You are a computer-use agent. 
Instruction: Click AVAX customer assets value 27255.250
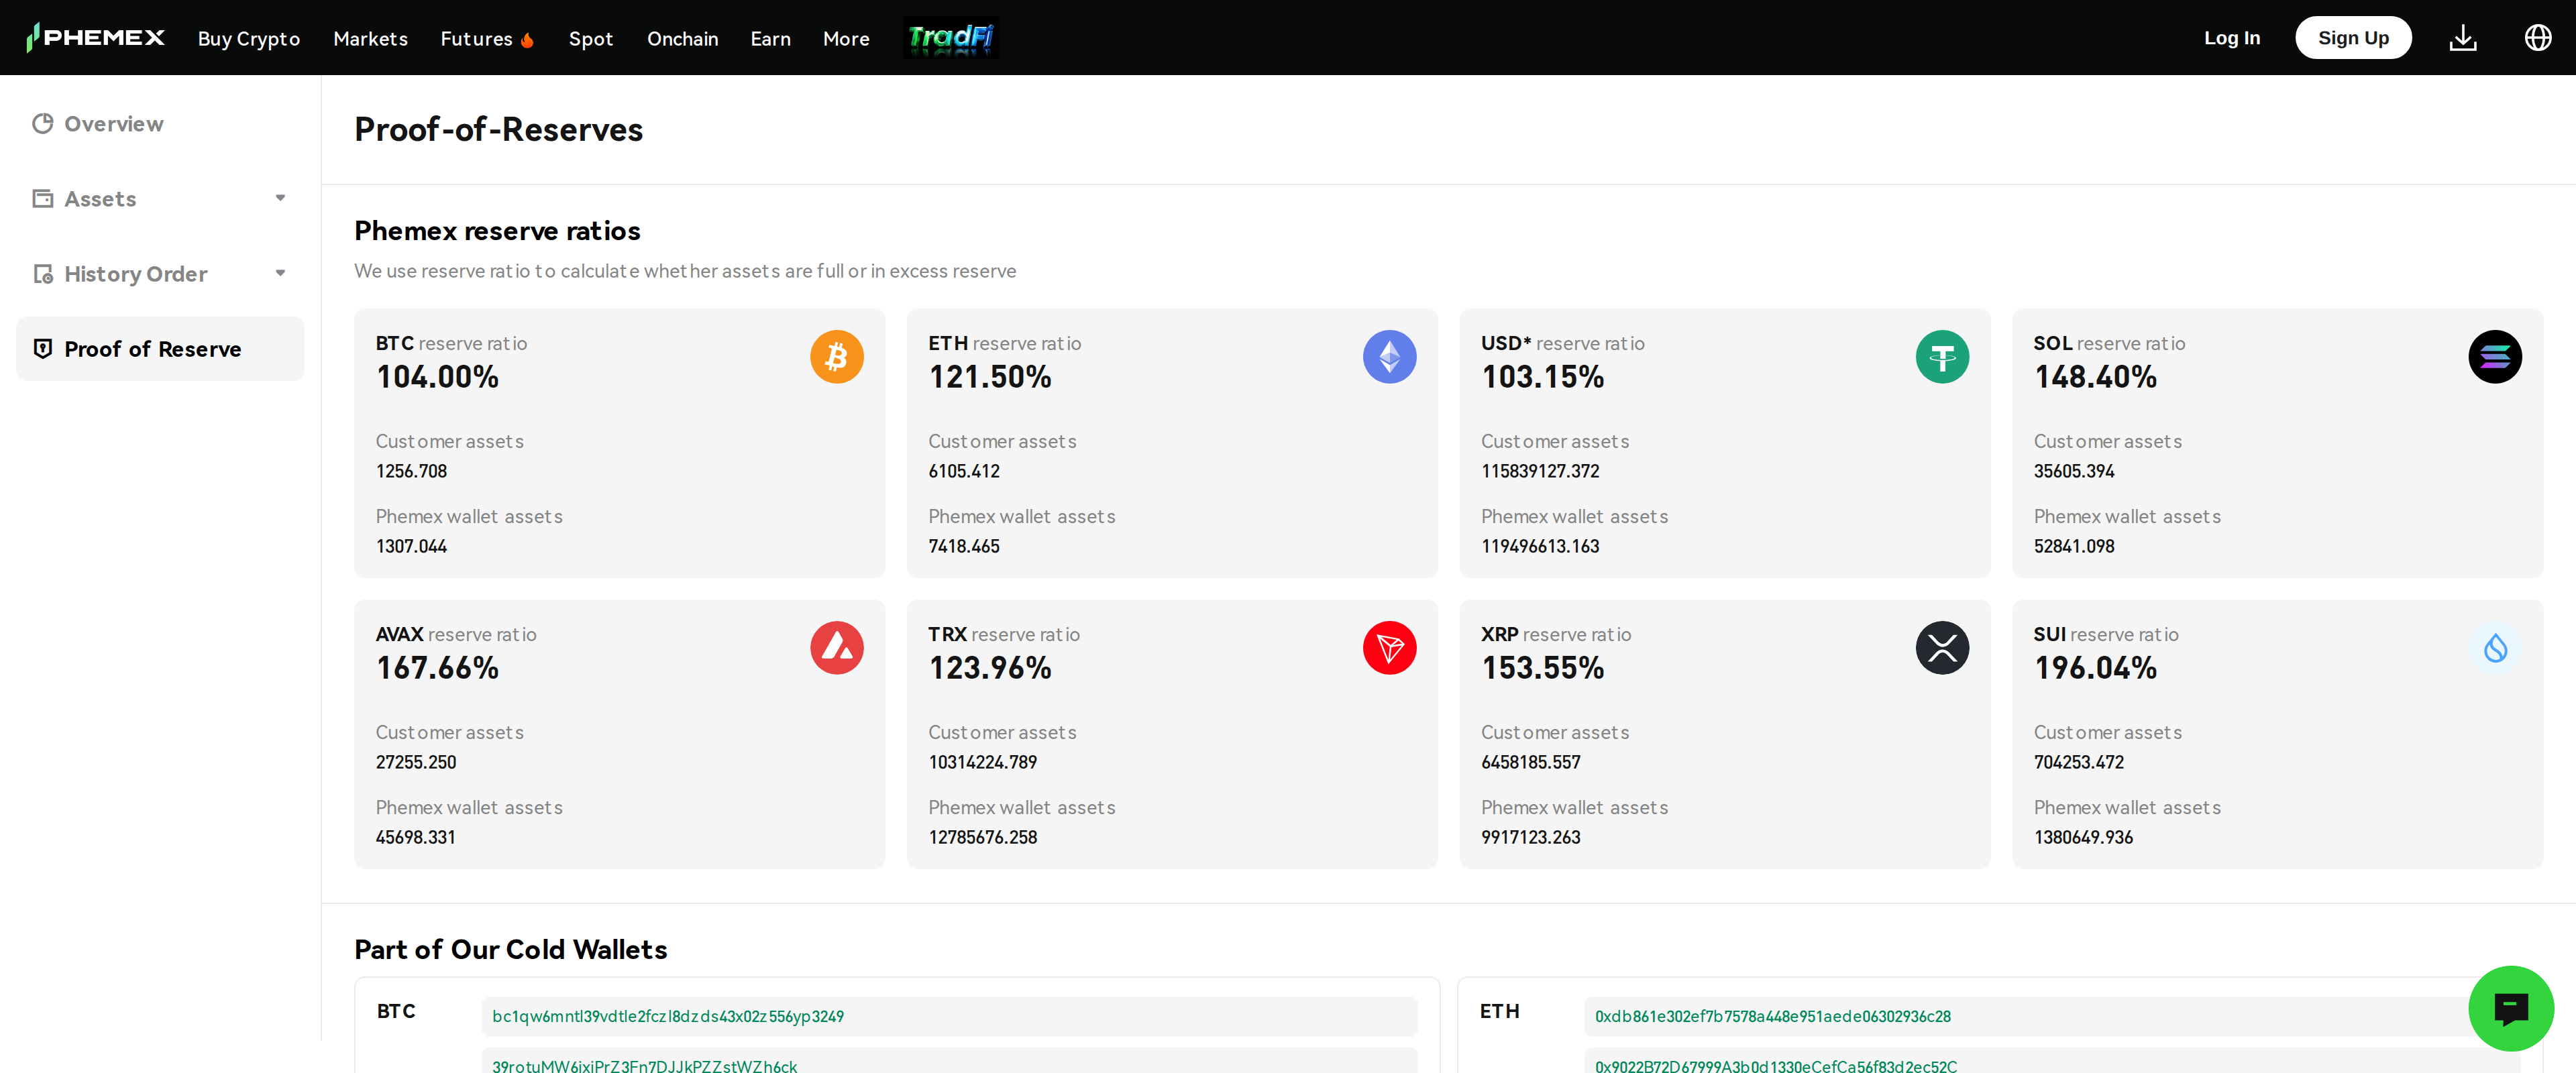[416, 762]
